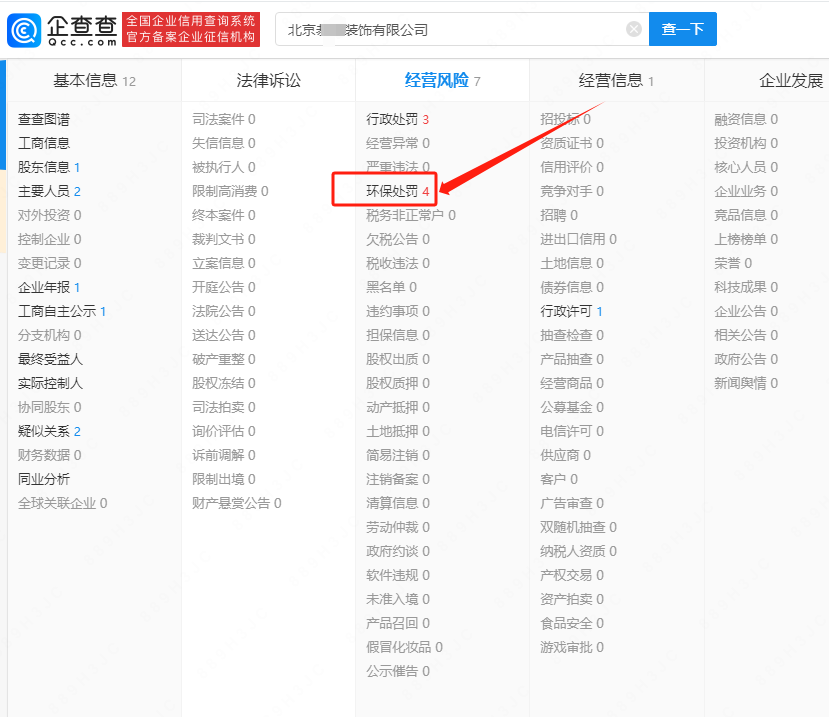Open the 经营风险 tab
The width and height of the screenshot is (829, 717).
click(443, 81)
